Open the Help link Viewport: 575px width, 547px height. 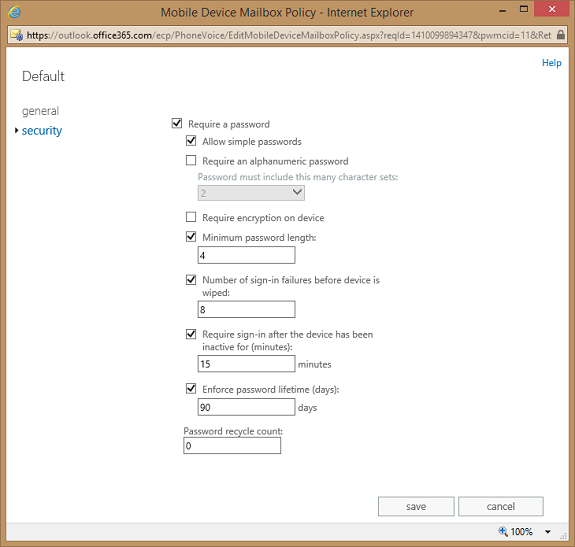click(x=552, y=63)
